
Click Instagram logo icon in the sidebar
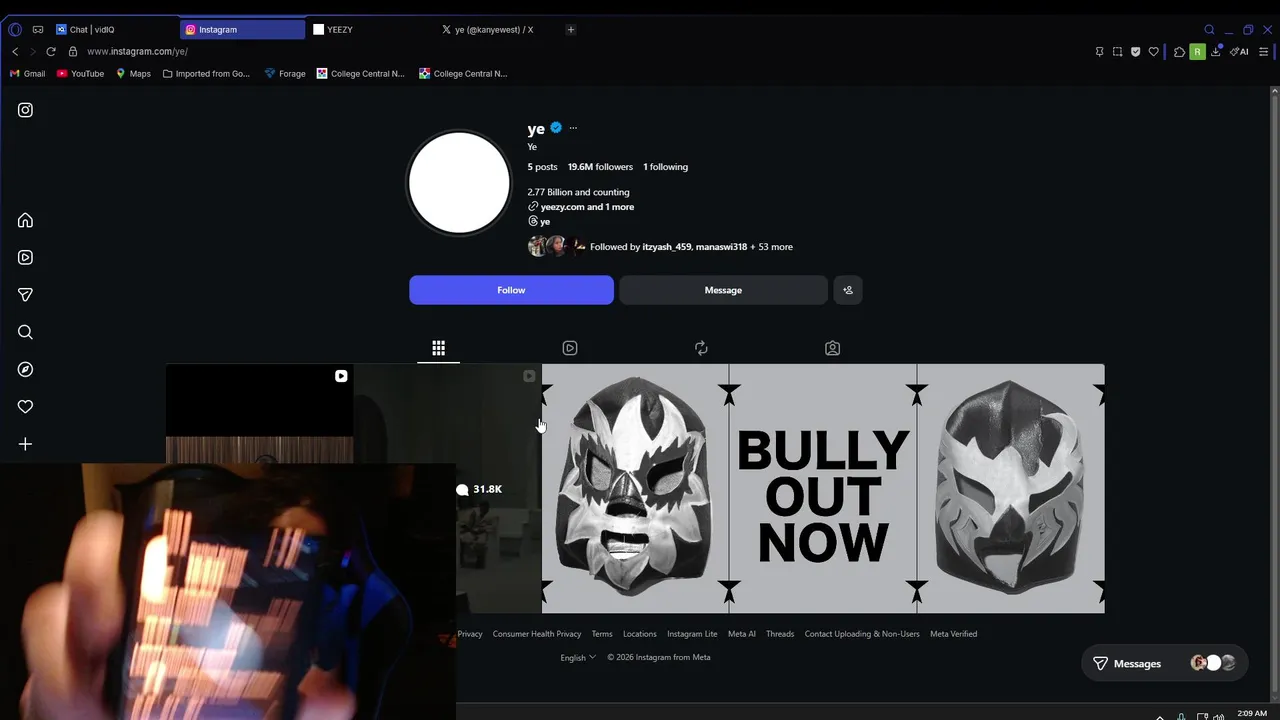(x=25, y=110)
